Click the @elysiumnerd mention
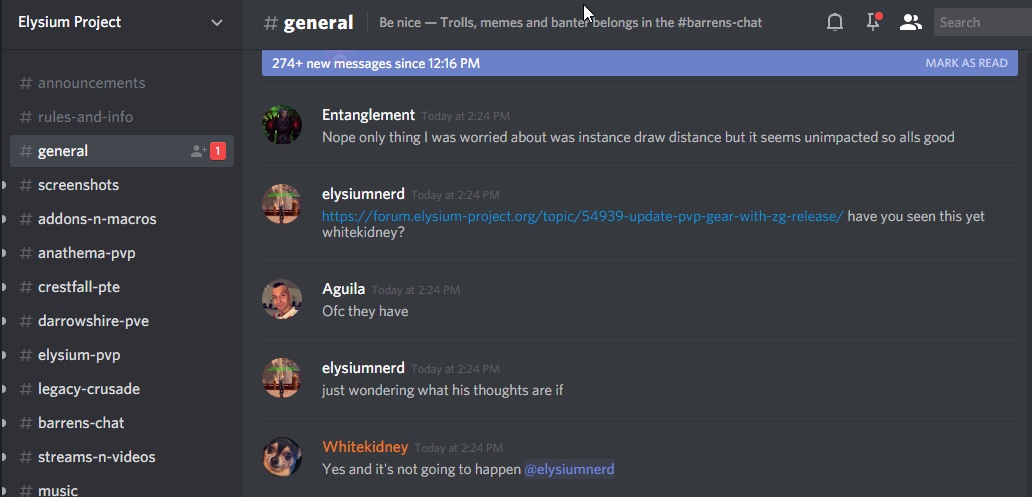The image size is (1032, 497). tap(569, 469)
